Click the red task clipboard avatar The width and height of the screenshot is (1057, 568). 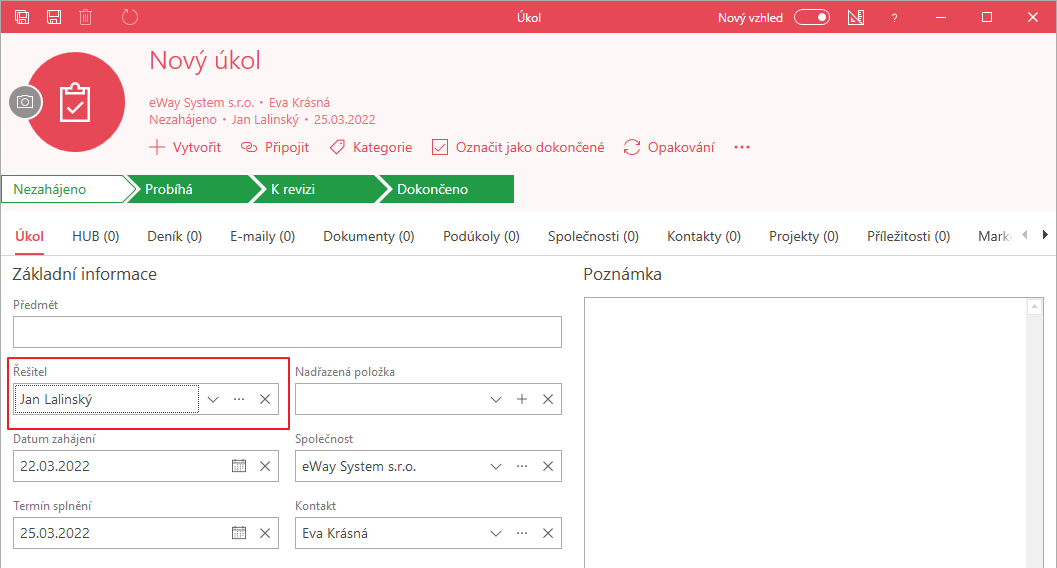tap(75, 102)
